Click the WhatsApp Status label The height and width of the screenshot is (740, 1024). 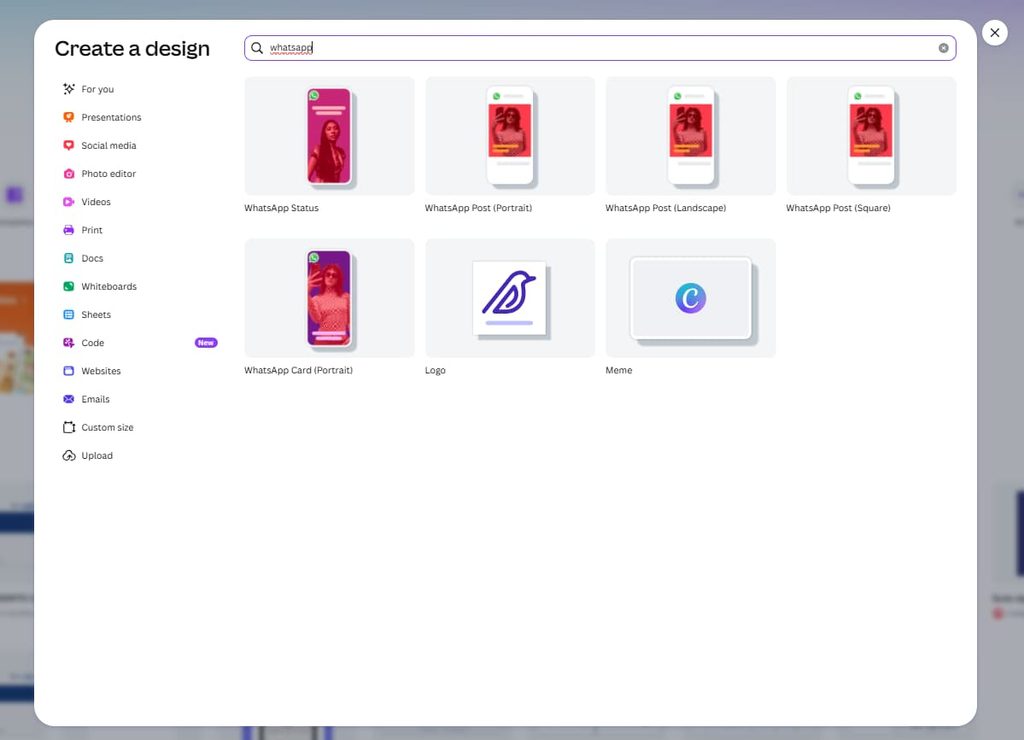point(281,208)
